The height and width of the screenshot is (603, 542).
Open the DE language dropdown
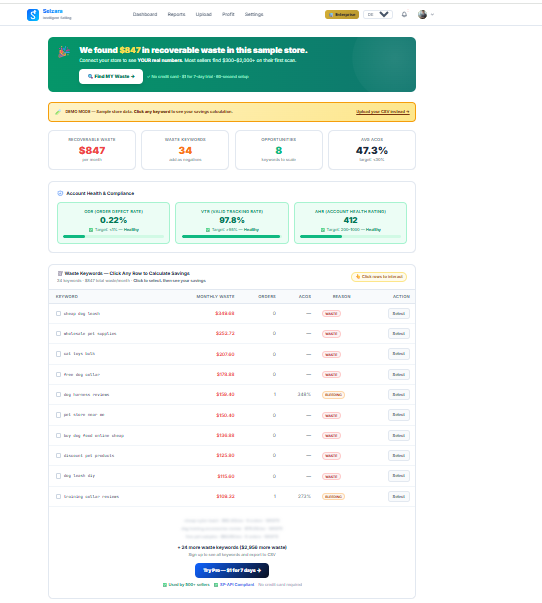pyautogui.click(x=378, y=15)
